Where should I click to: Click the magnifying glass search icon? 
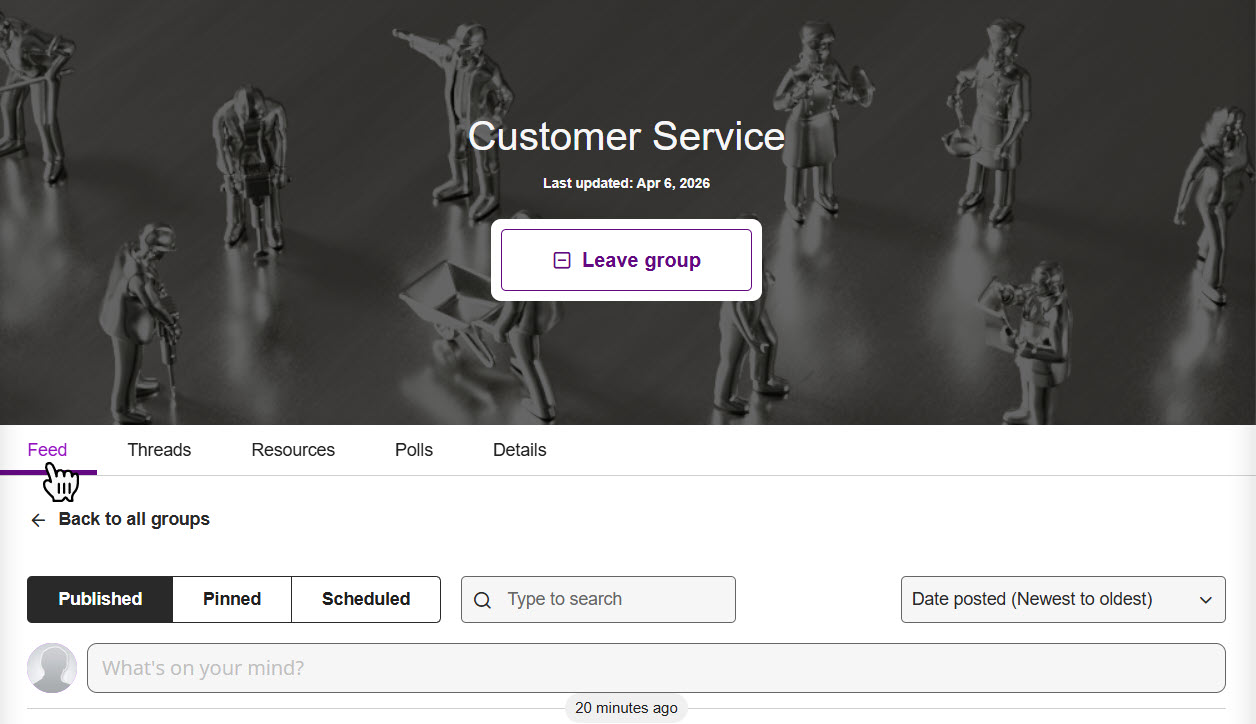pos(482,600)
